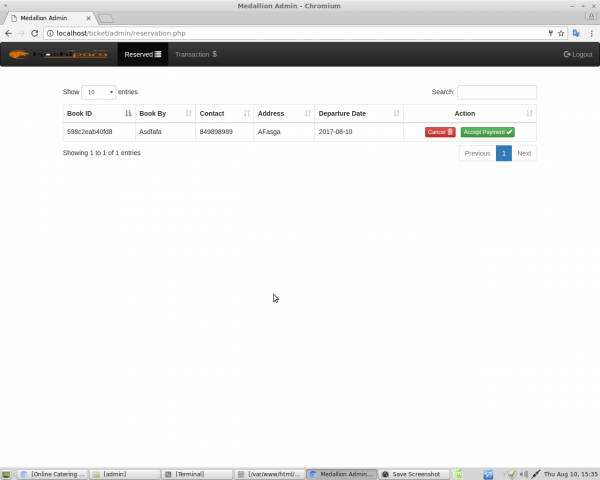Bookmark page with star icon

pos(561,33)
